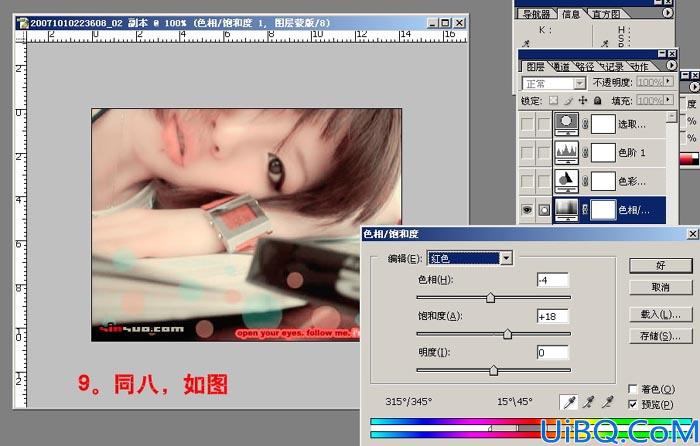Toggle lock transparent pixels icon

(x=553, y=100)
